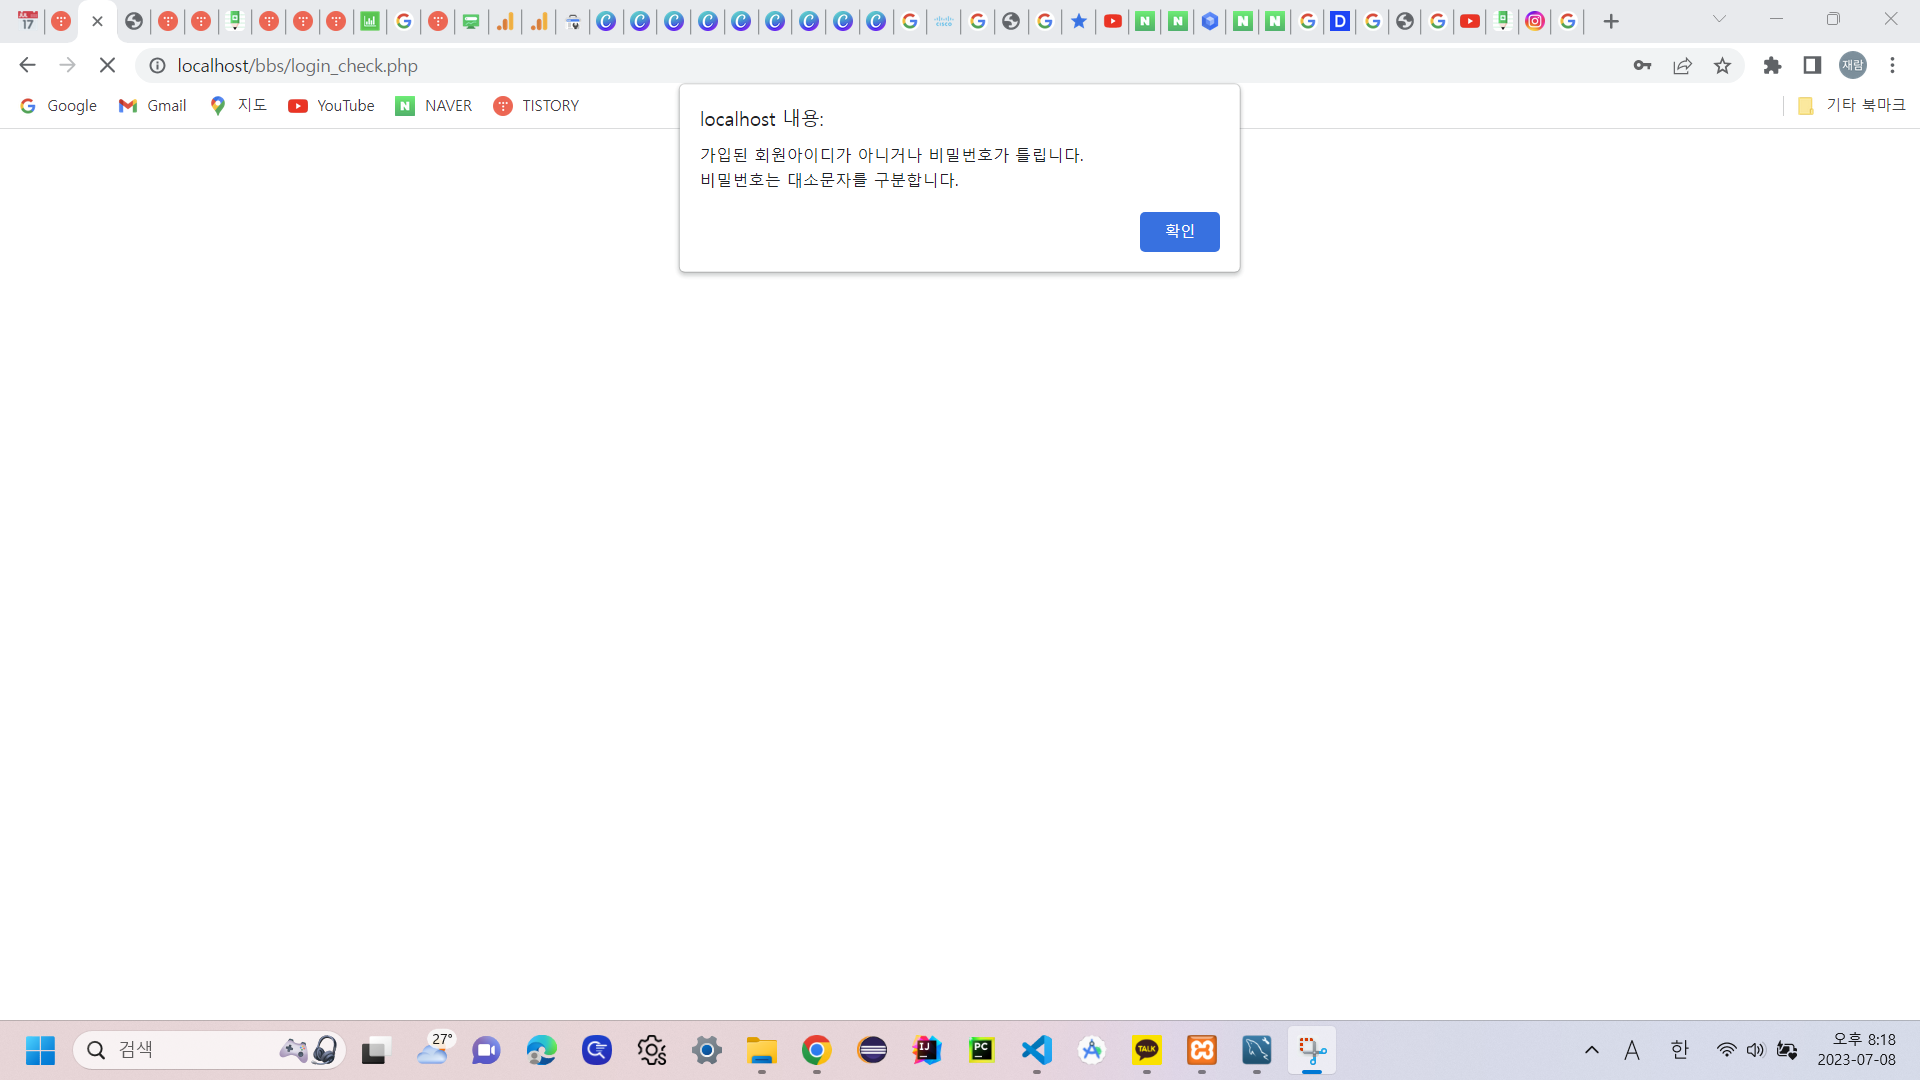This screenshot has height=1080, width=1920.
Task: Open the Extensions puzzle icon
Action: point(1772,65)
